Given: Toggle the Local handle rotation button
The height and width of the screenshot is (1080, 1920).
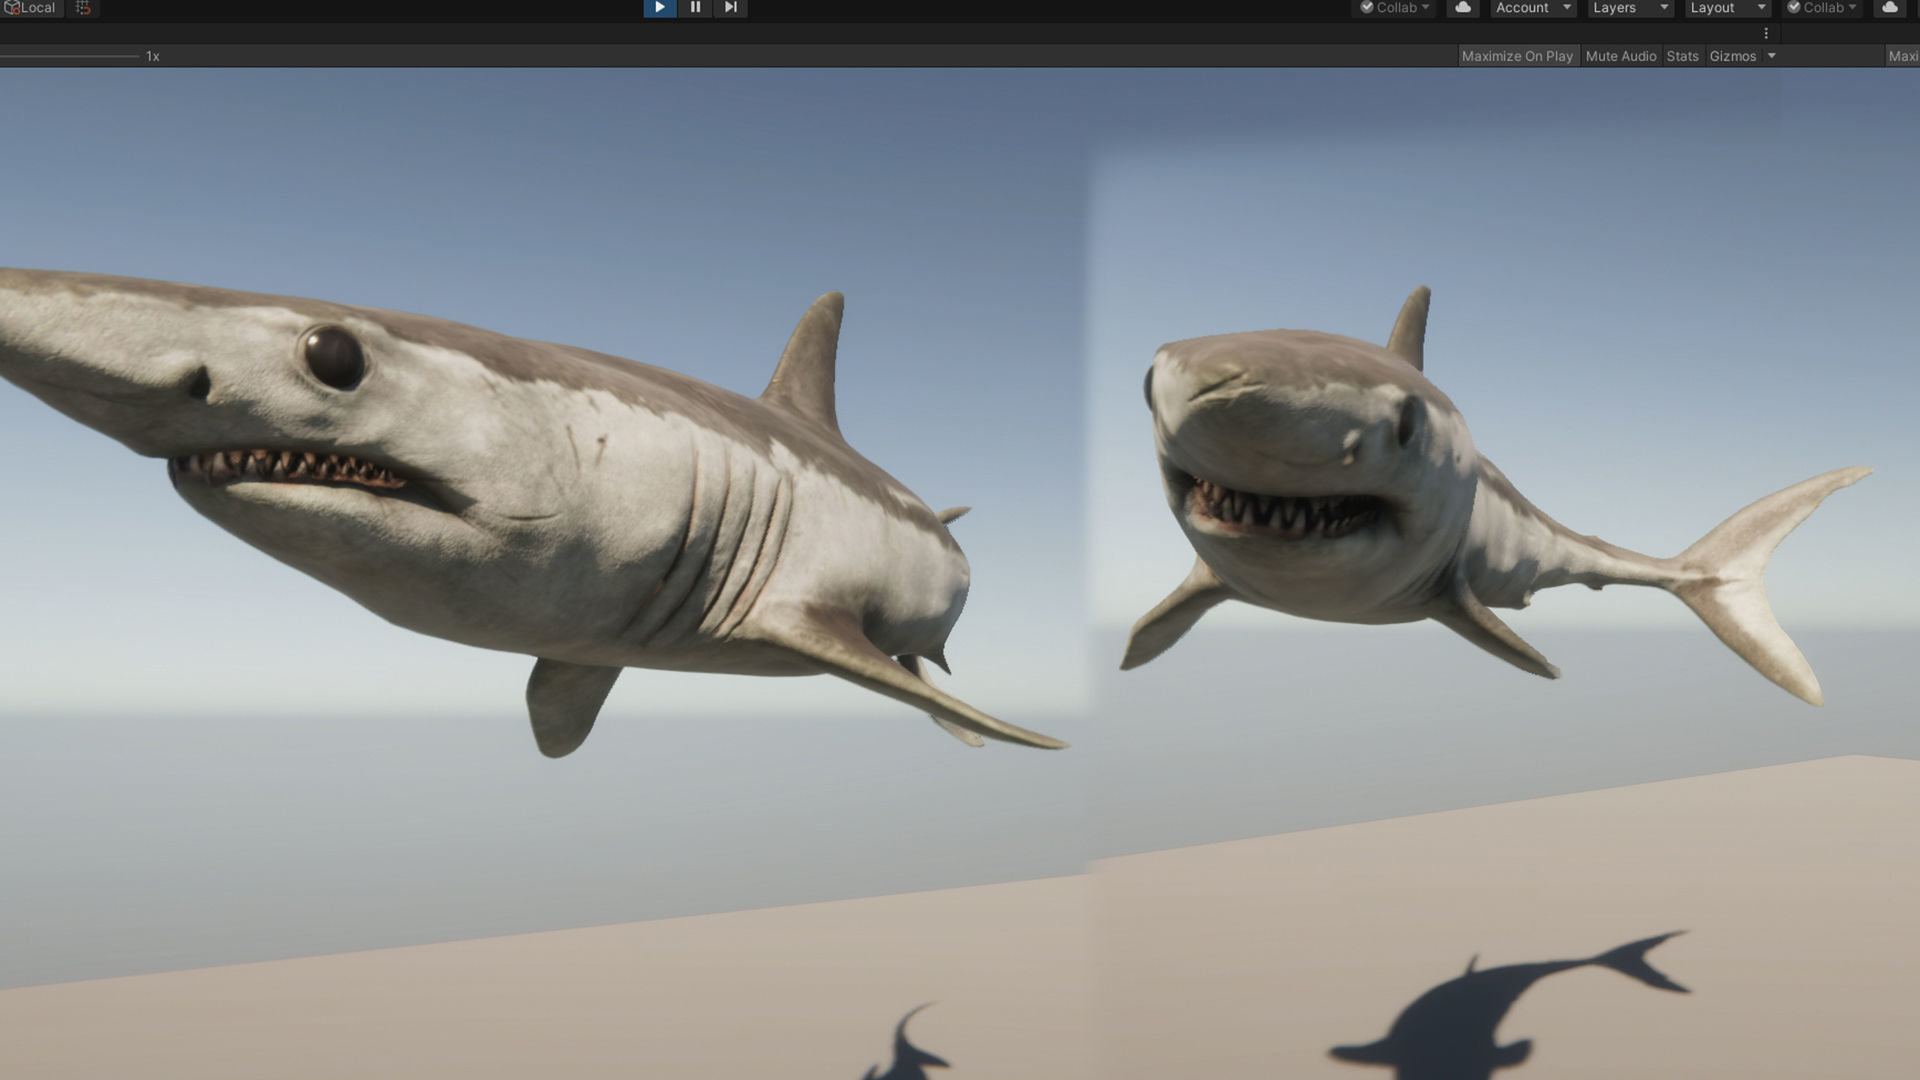Looking at the screenshot, I should [x=31, y=8].
